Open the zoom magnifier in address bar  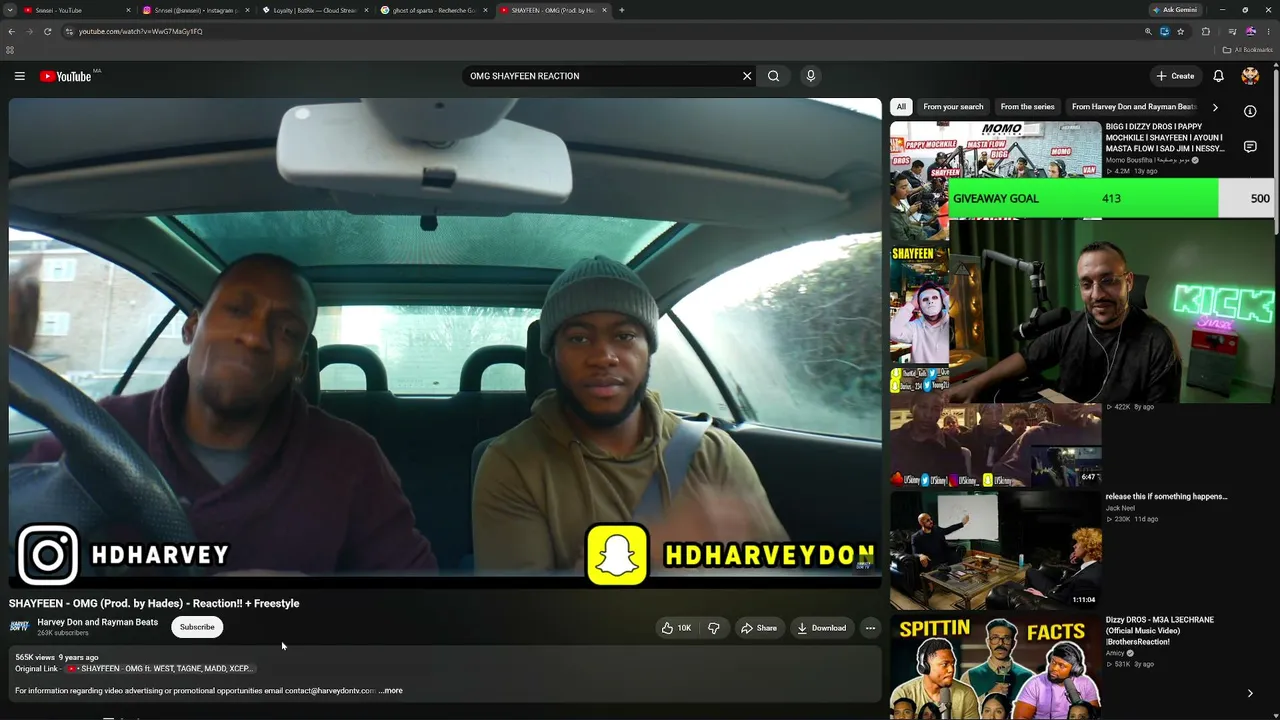(1149, 31)
